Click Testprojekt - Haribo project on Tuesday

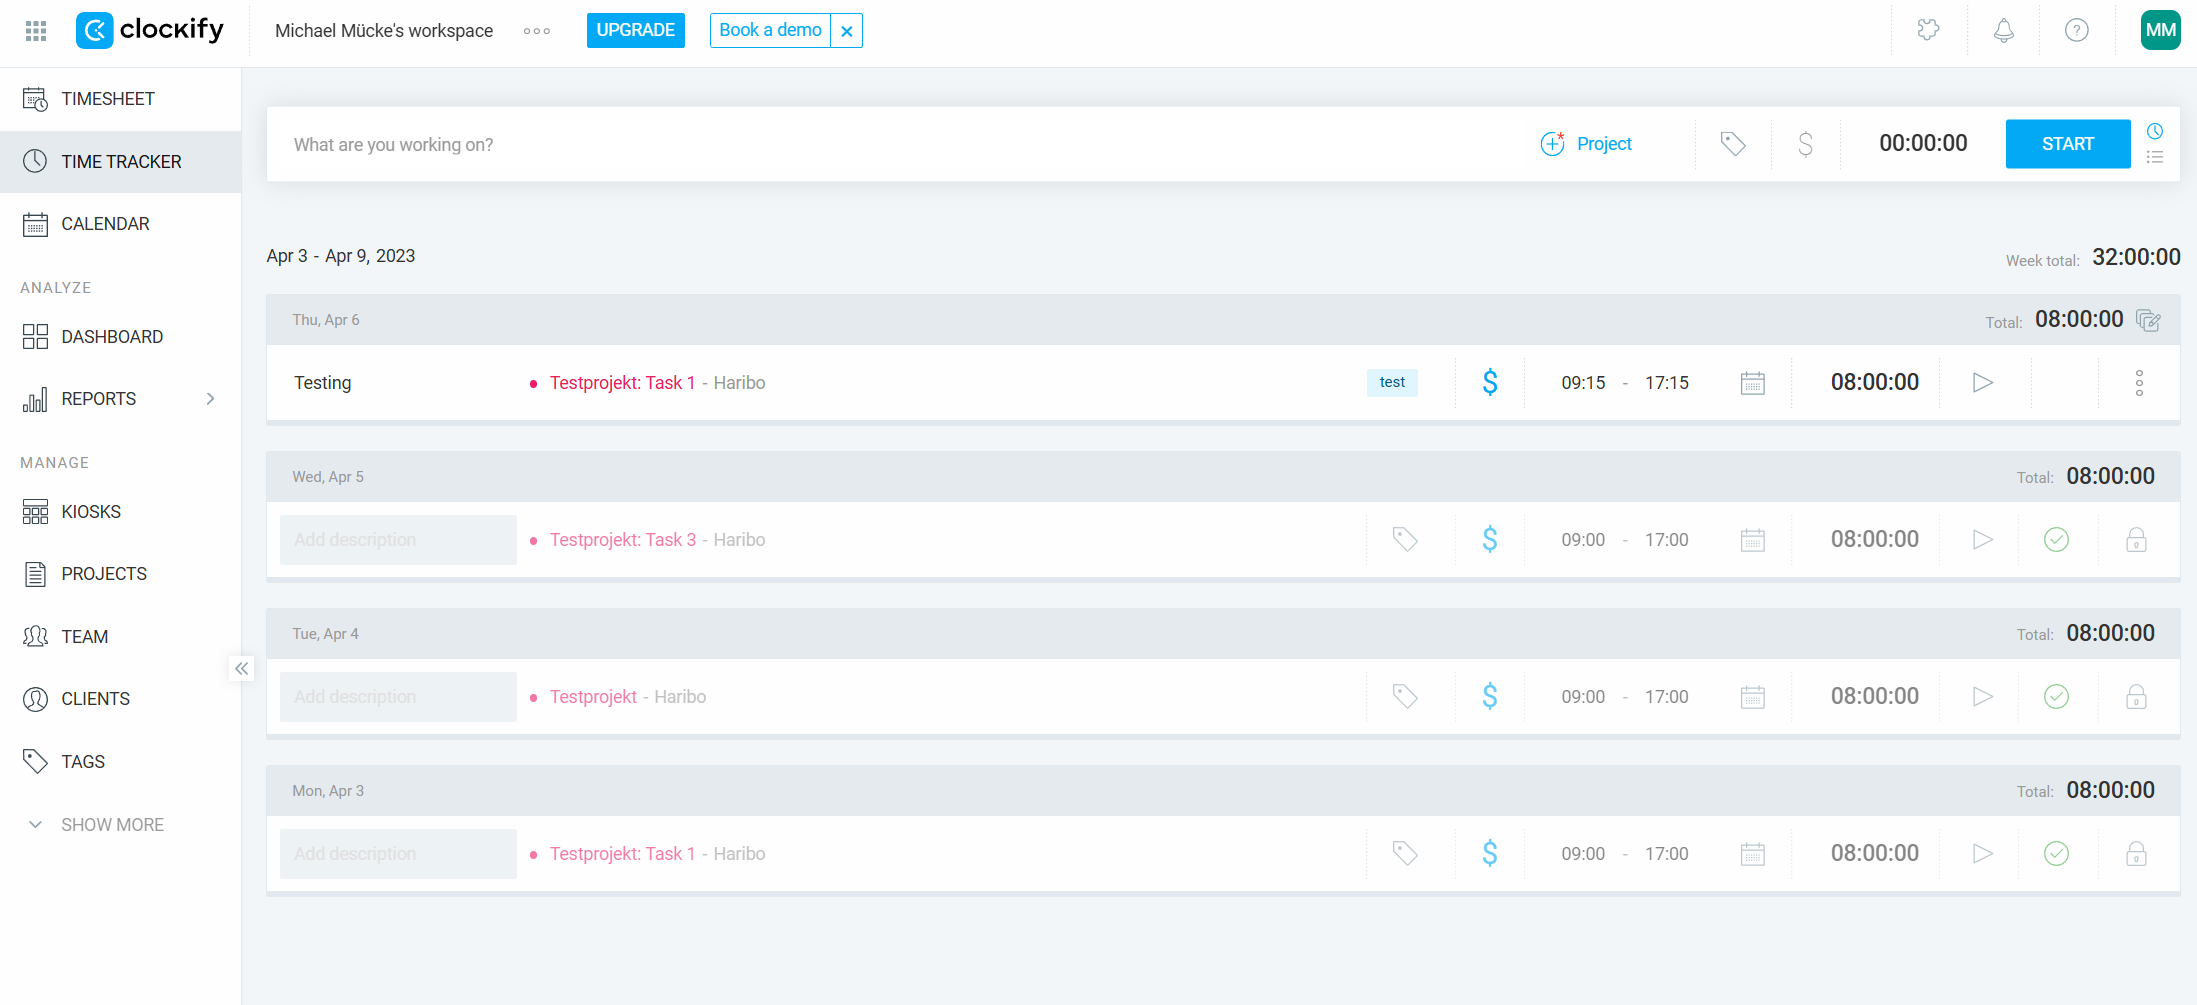coord(618,697)
